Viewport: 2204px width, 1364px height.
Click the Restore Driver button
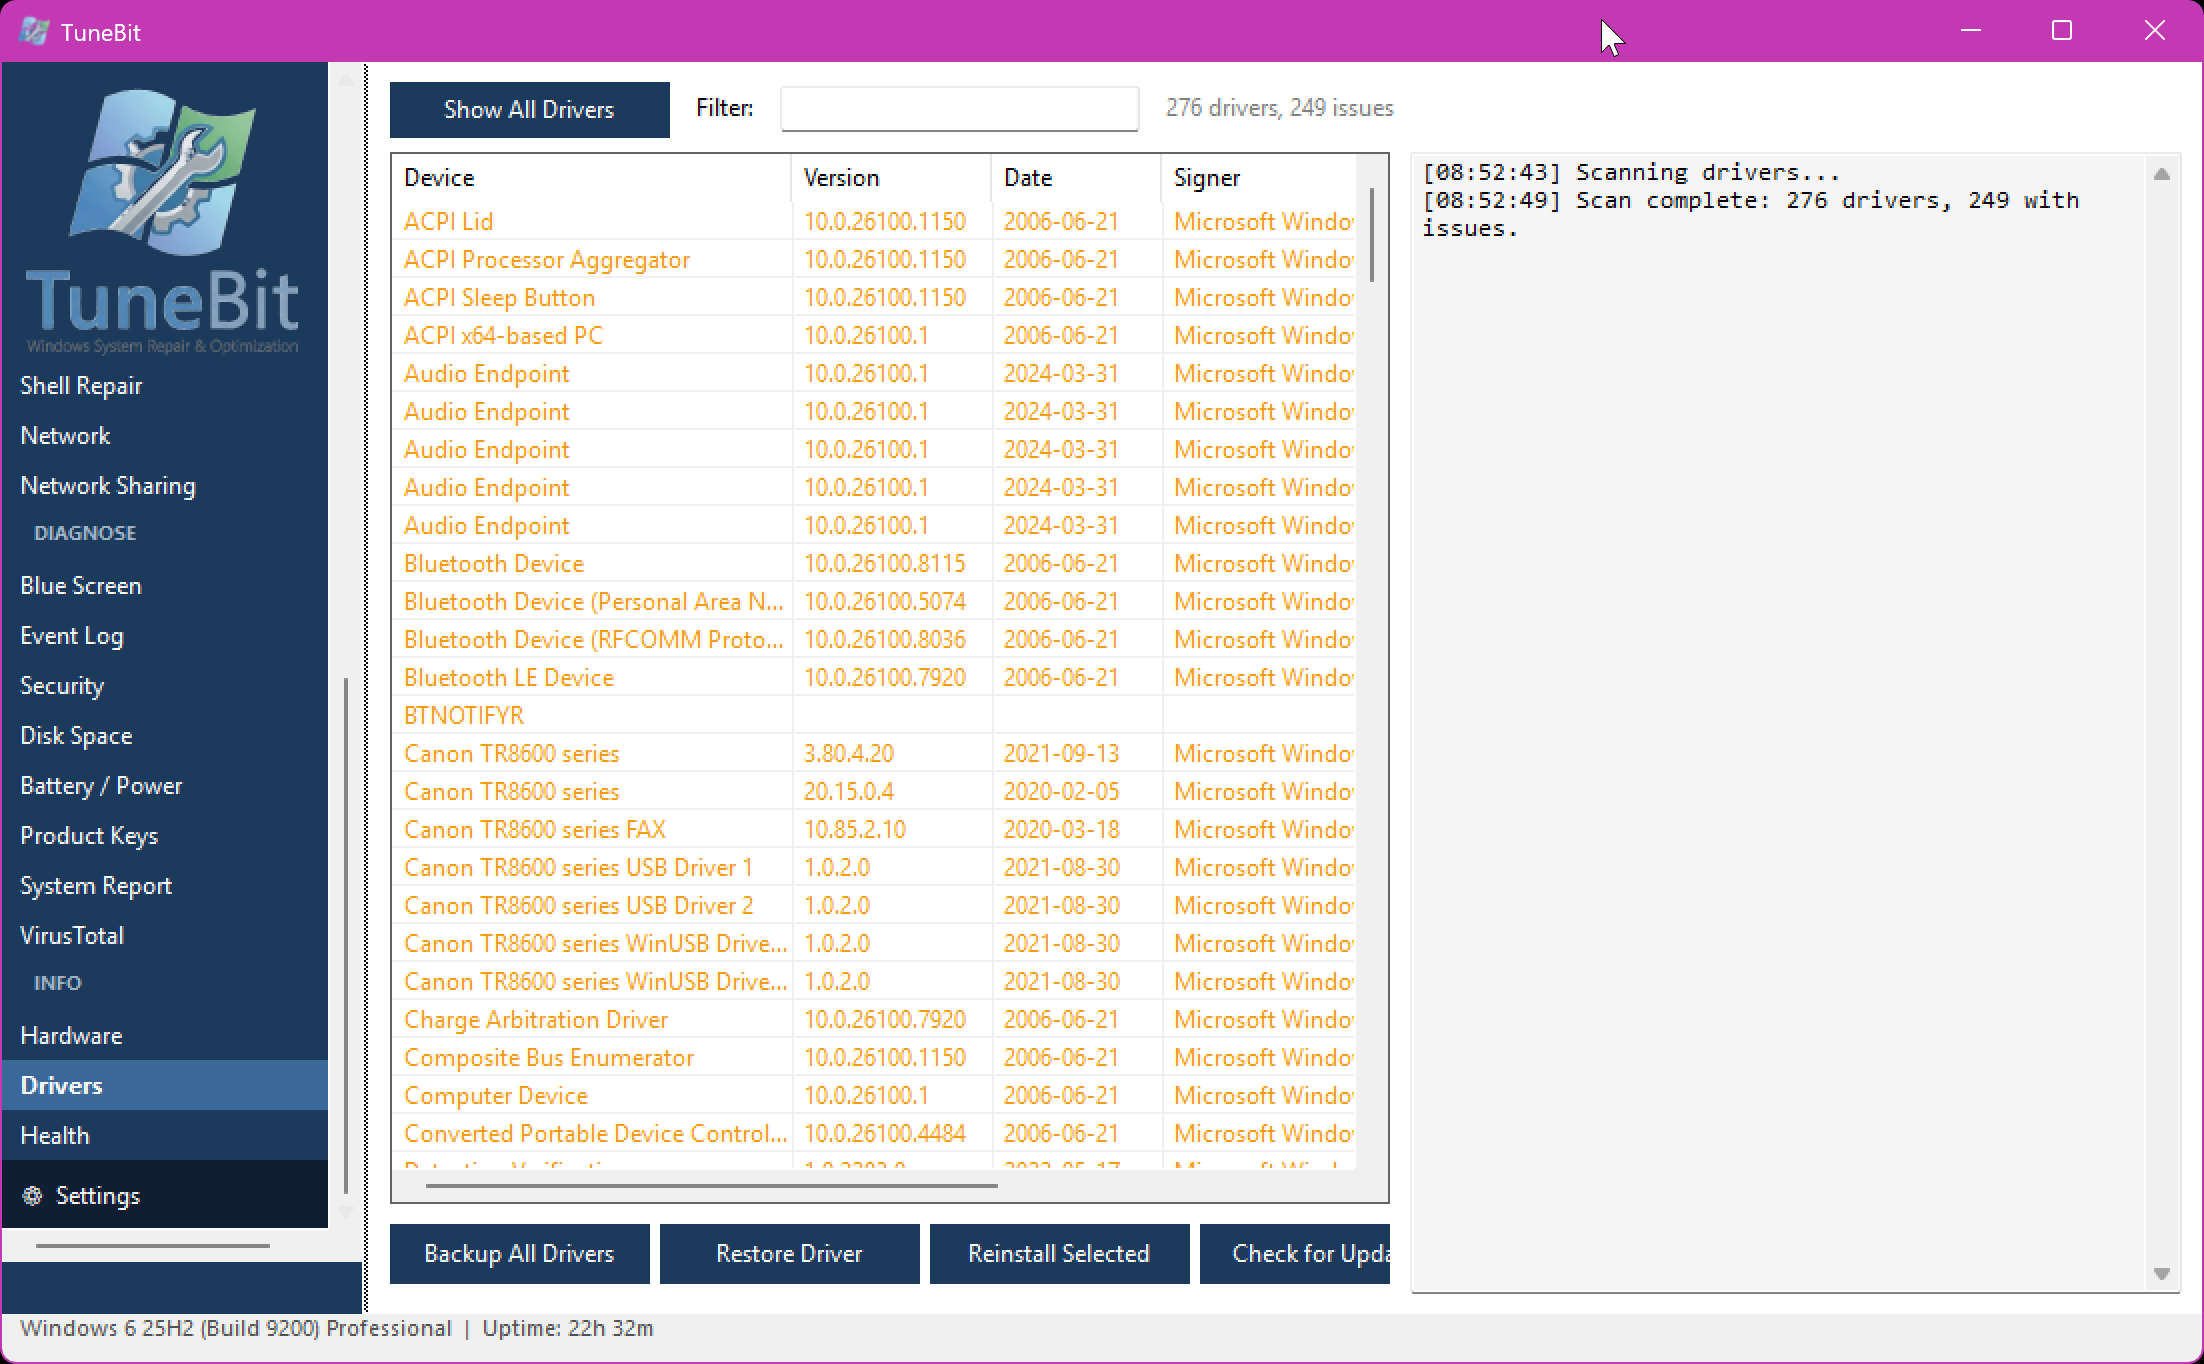pos(789,1253)
